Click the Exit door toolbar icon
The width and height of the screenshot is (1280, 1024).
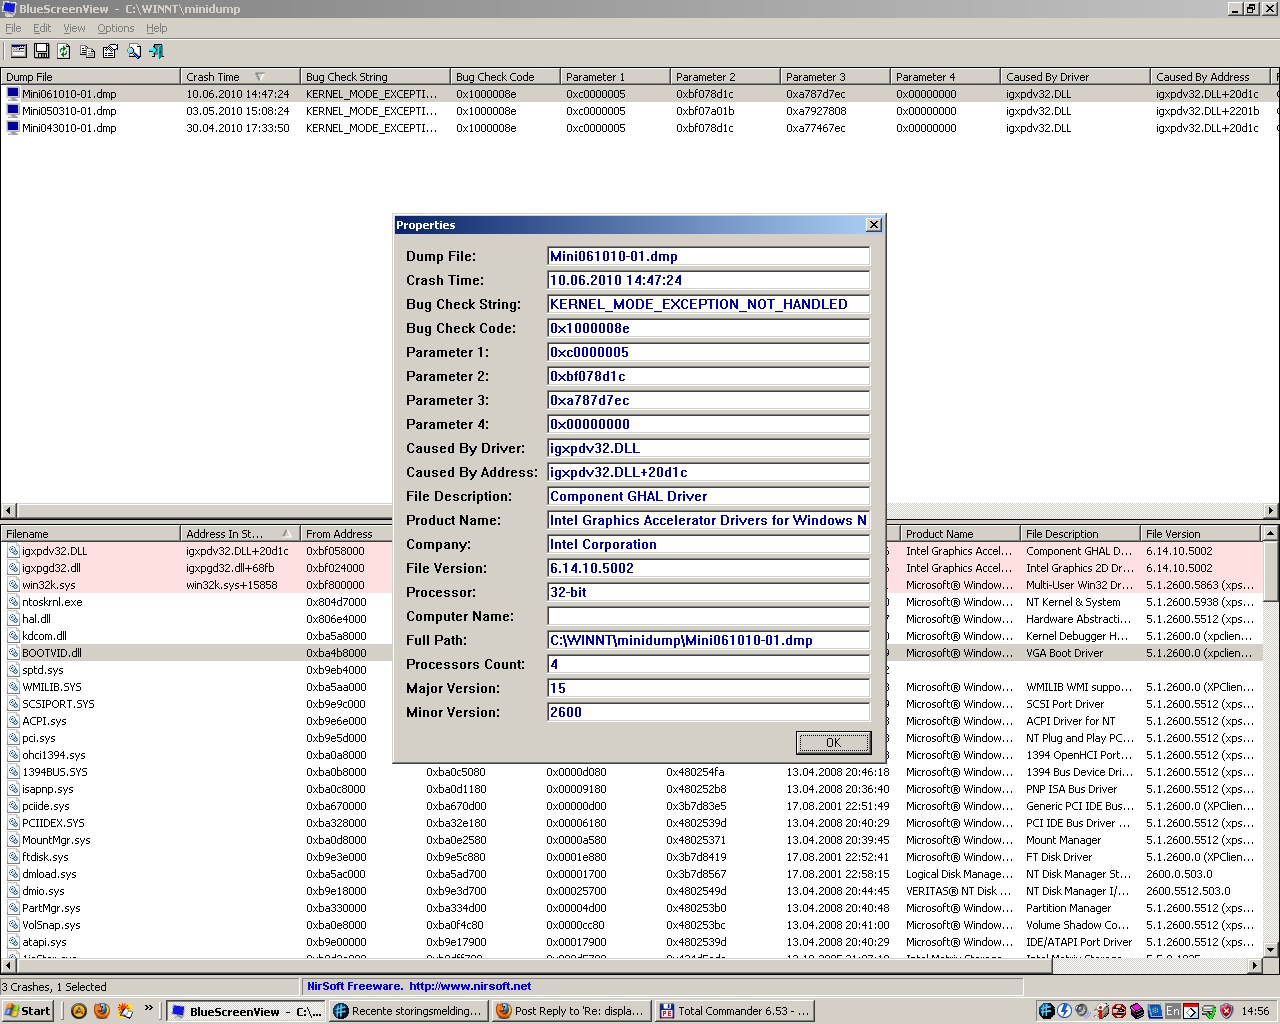pyautogui.click(x=157, y=51)
